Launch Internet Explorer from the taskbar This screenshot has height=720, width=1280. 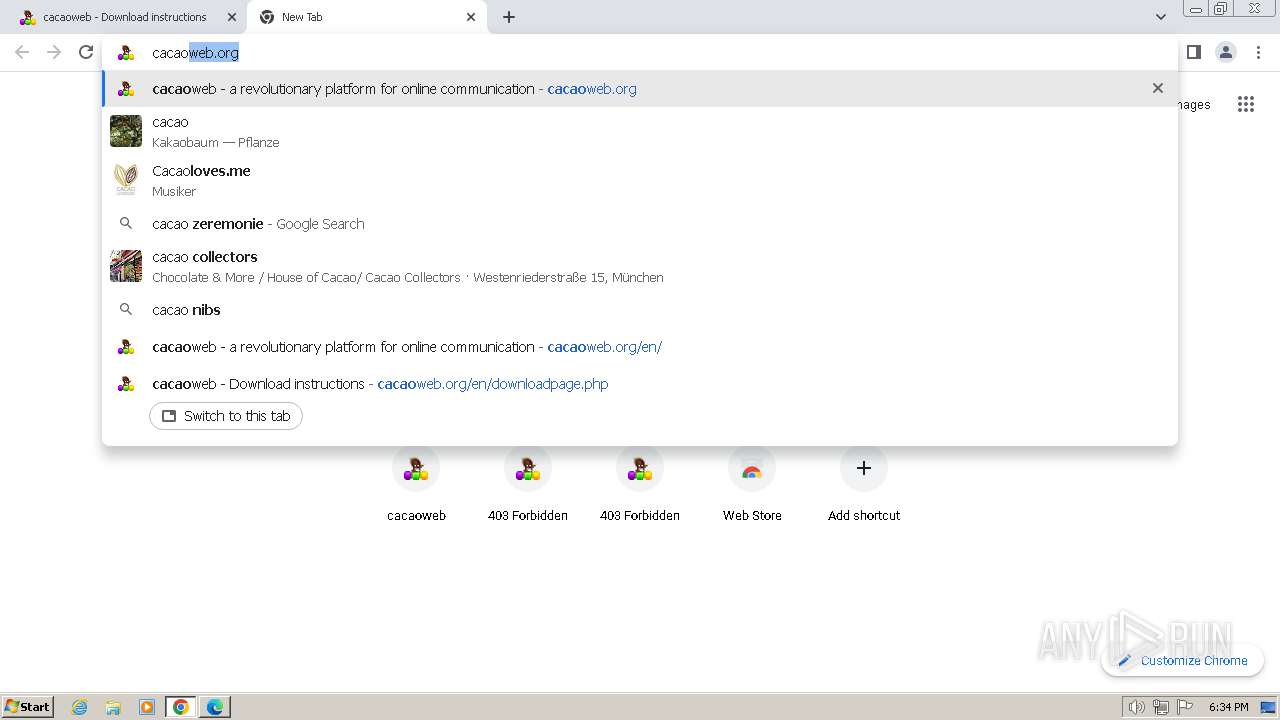[80, 707]
